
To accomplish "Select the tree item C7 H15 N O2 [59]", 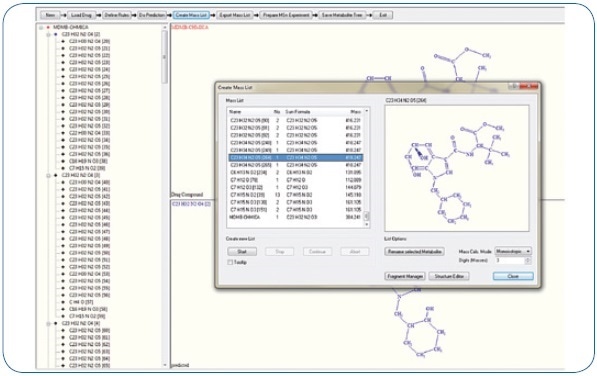I will pyautogui.click(x=87, y=316).
